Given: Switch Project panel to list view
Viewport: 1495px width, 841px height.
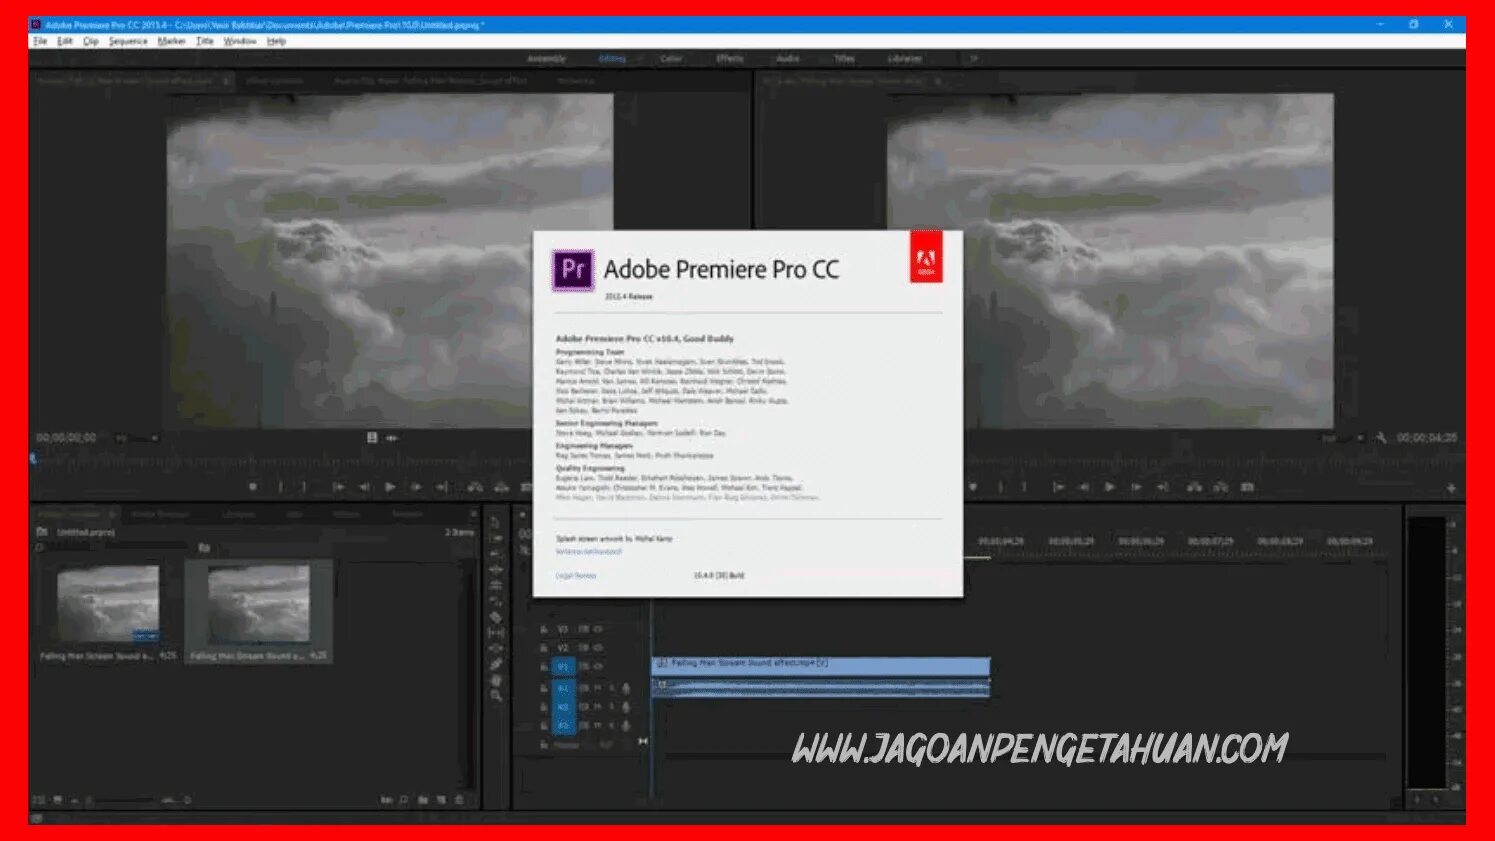Looking at the screenshot, I should point(41,800).
